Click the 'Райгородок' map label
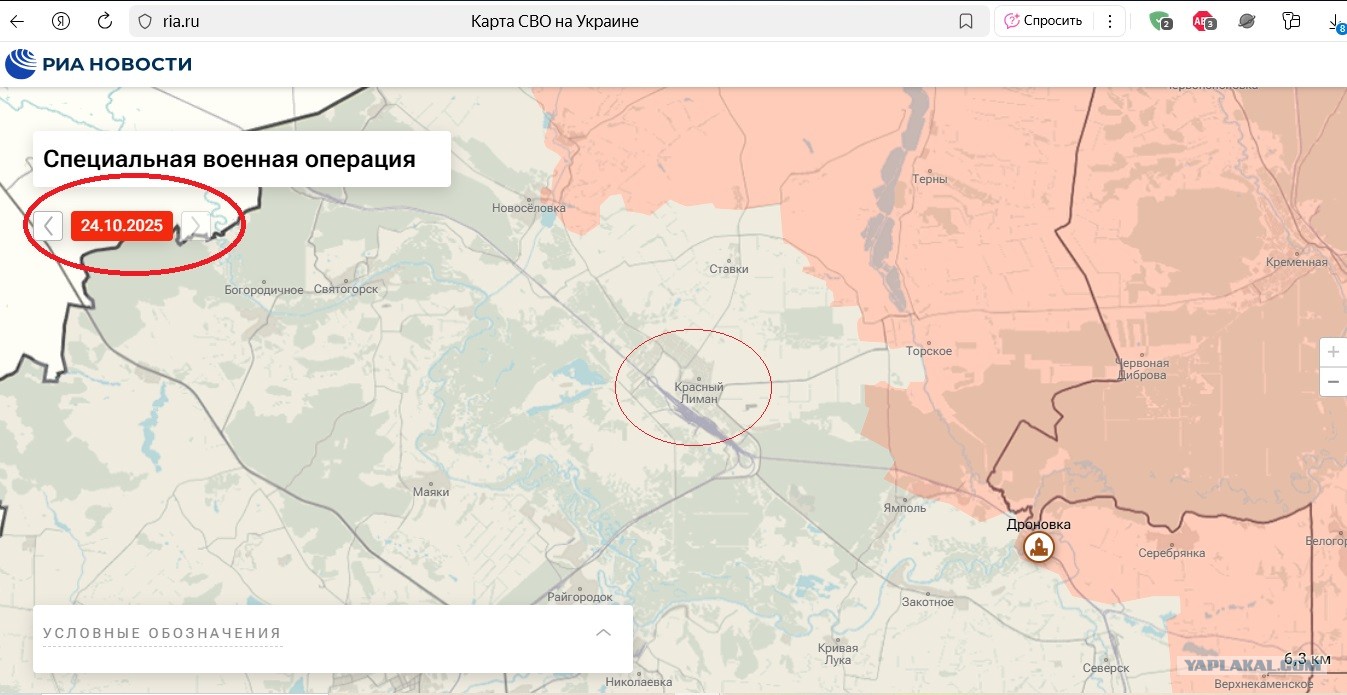 click(x=580, y=597)
